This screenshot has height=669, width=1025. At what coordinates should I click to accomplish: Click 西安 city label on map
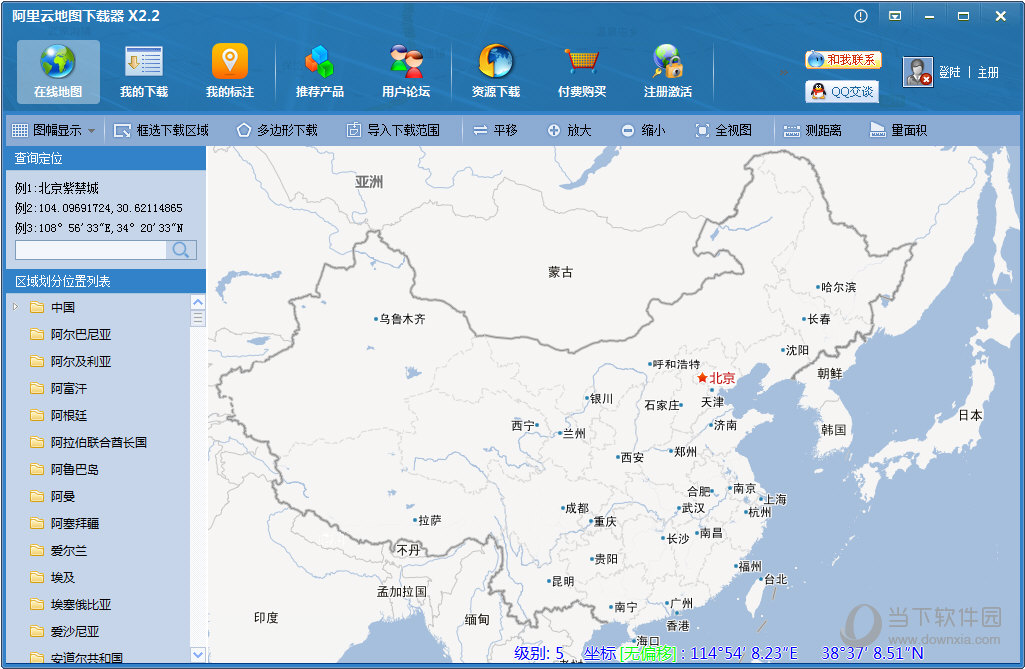[x=632, y=458]
